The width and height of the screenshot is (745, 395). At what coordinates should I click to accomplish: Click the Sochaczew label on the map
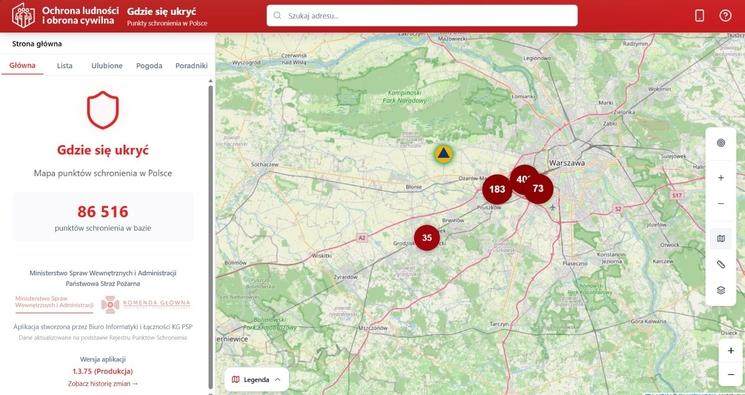[265, 164]
